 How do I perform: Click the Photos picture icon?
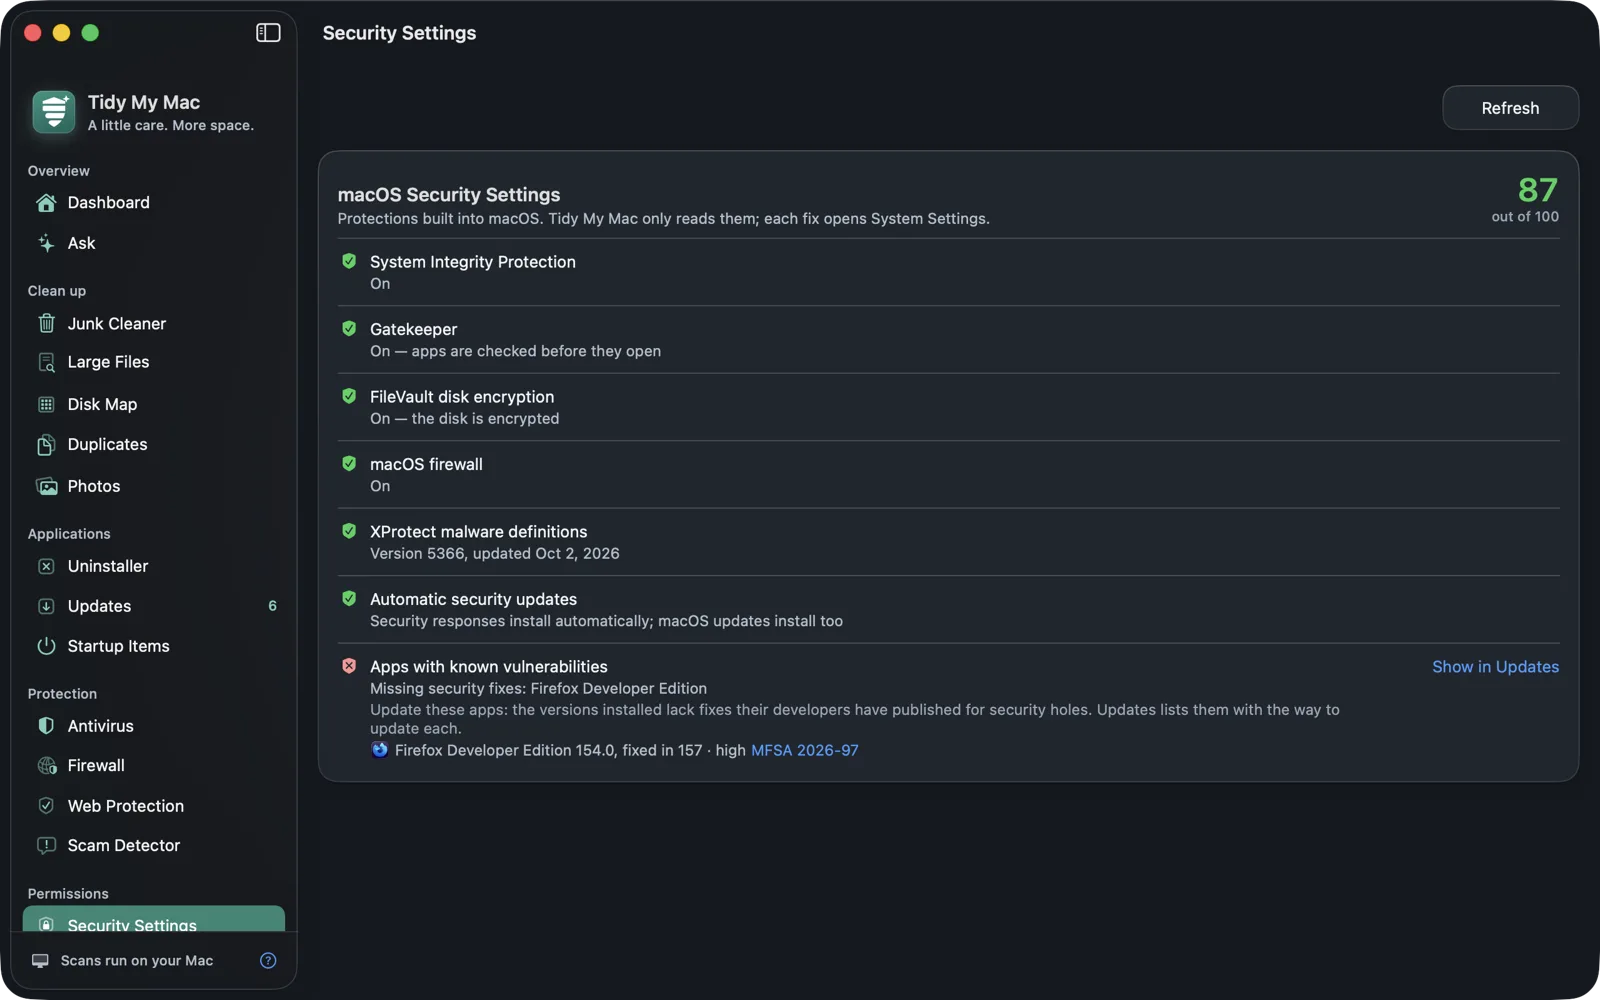tap(46, 486)
